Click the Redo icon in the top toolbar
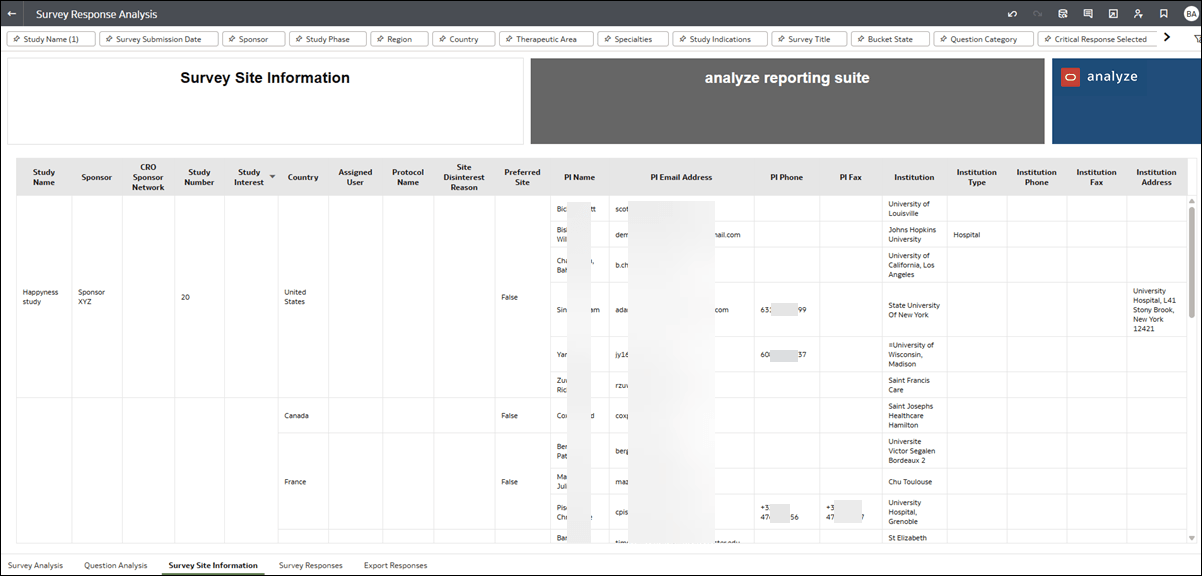 click(1038, 14)
